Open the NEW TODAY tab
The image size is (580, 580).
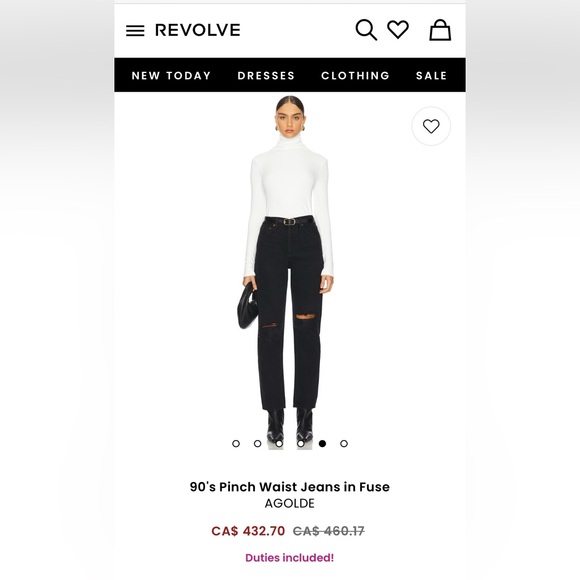coord(171,75)
